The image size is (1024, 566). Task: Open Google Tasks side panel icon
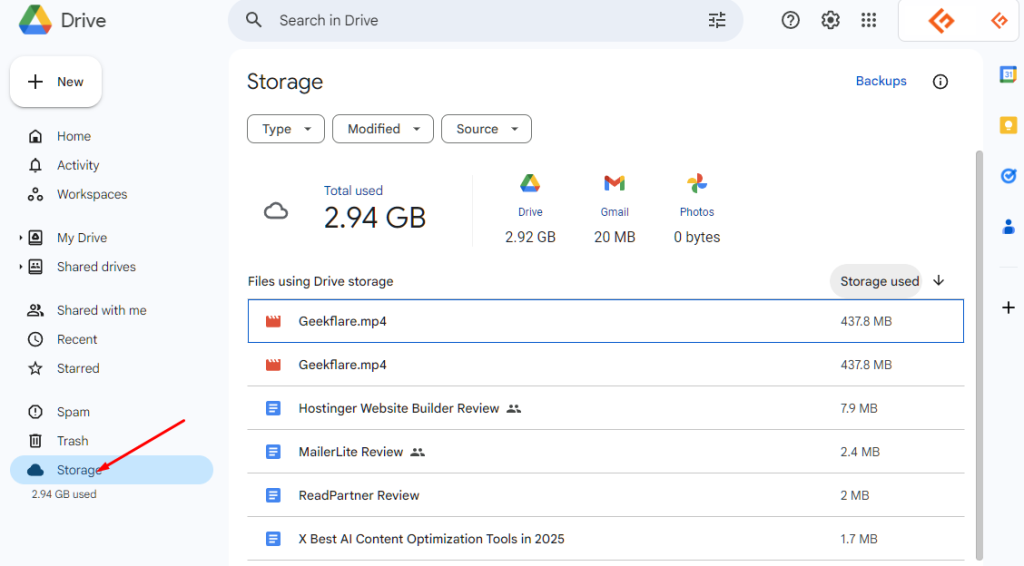1008,176
